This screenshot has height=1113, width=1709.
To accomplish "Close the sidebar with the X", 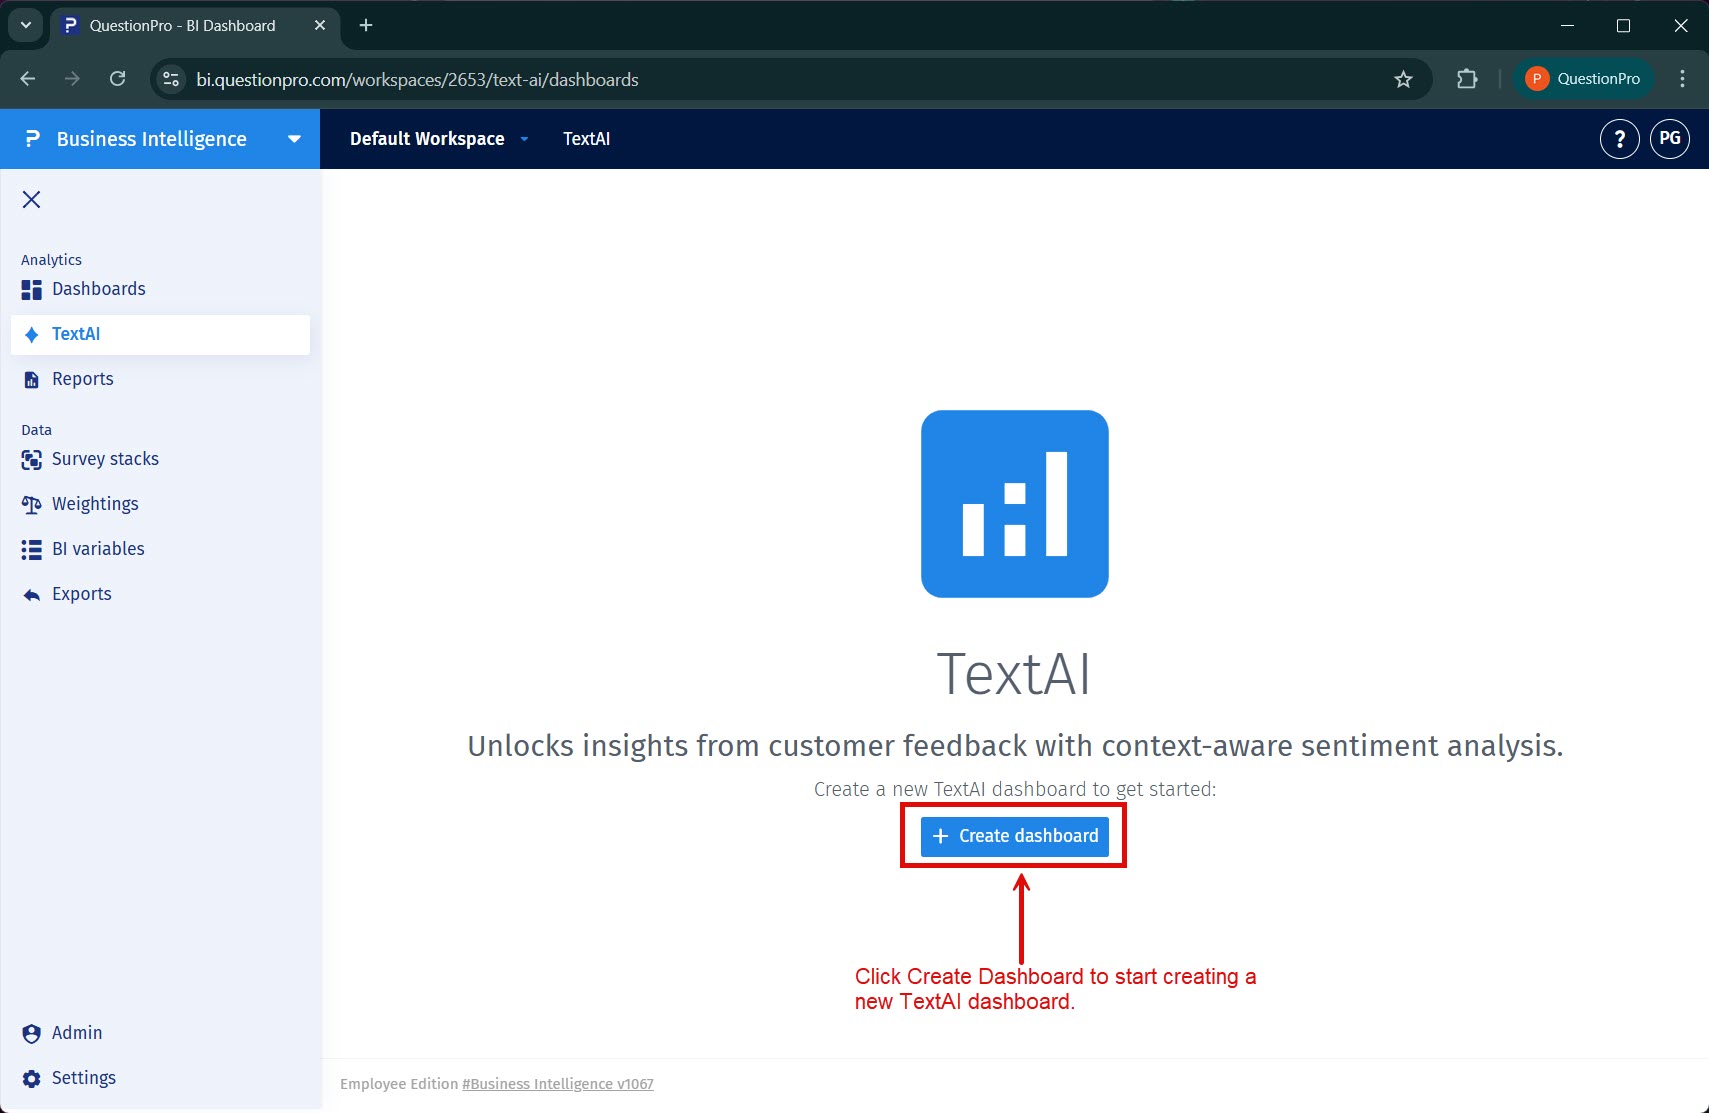I will [31, 199].
